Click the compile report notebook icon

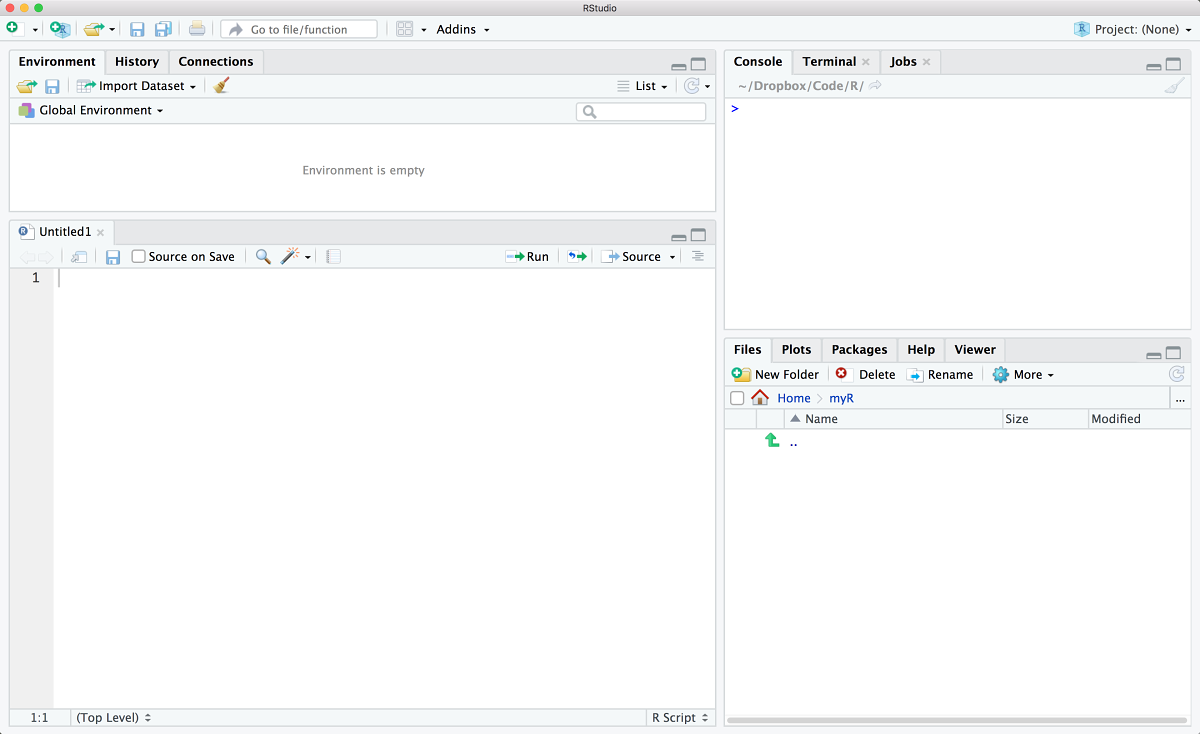334,257
